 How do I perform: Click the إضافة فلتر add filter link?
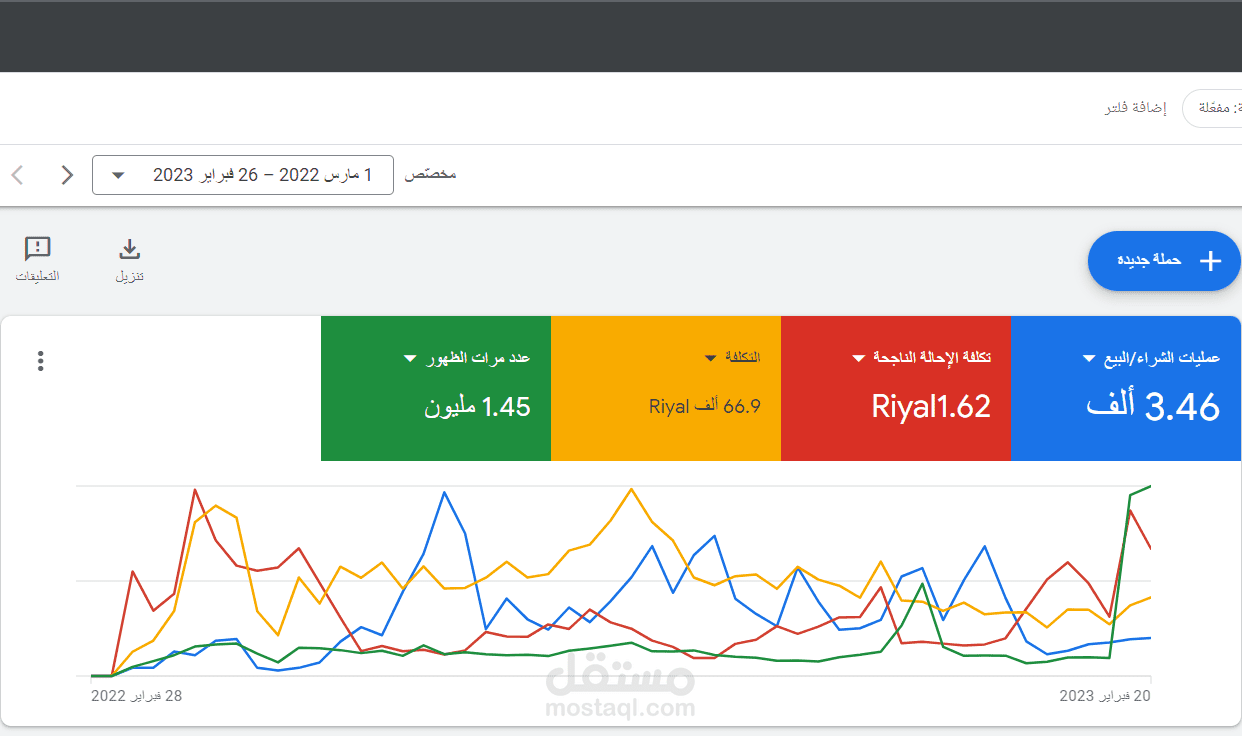pos(1135,108)
